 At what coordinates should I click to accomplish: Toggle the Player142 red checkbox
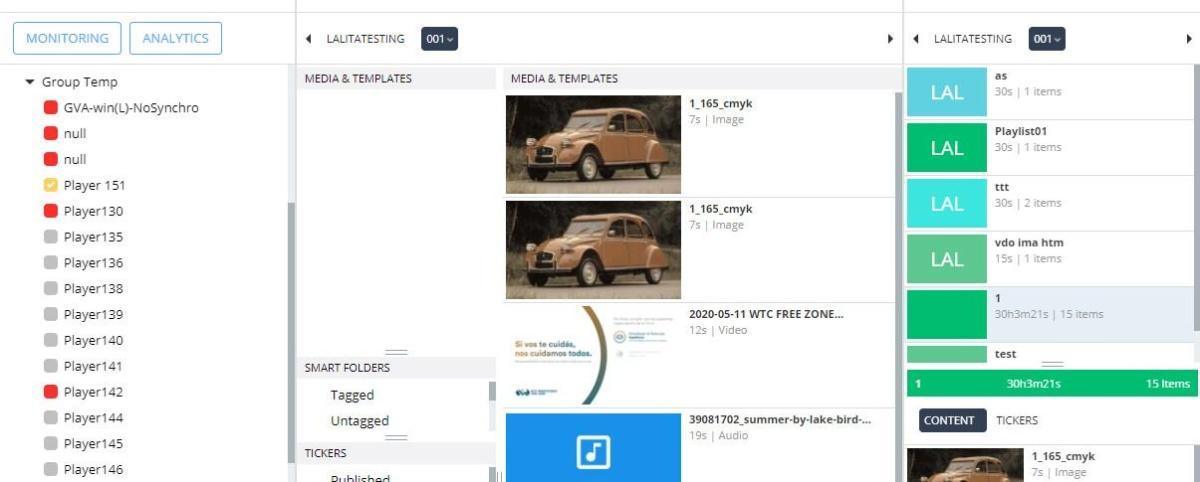pos(50,392)
